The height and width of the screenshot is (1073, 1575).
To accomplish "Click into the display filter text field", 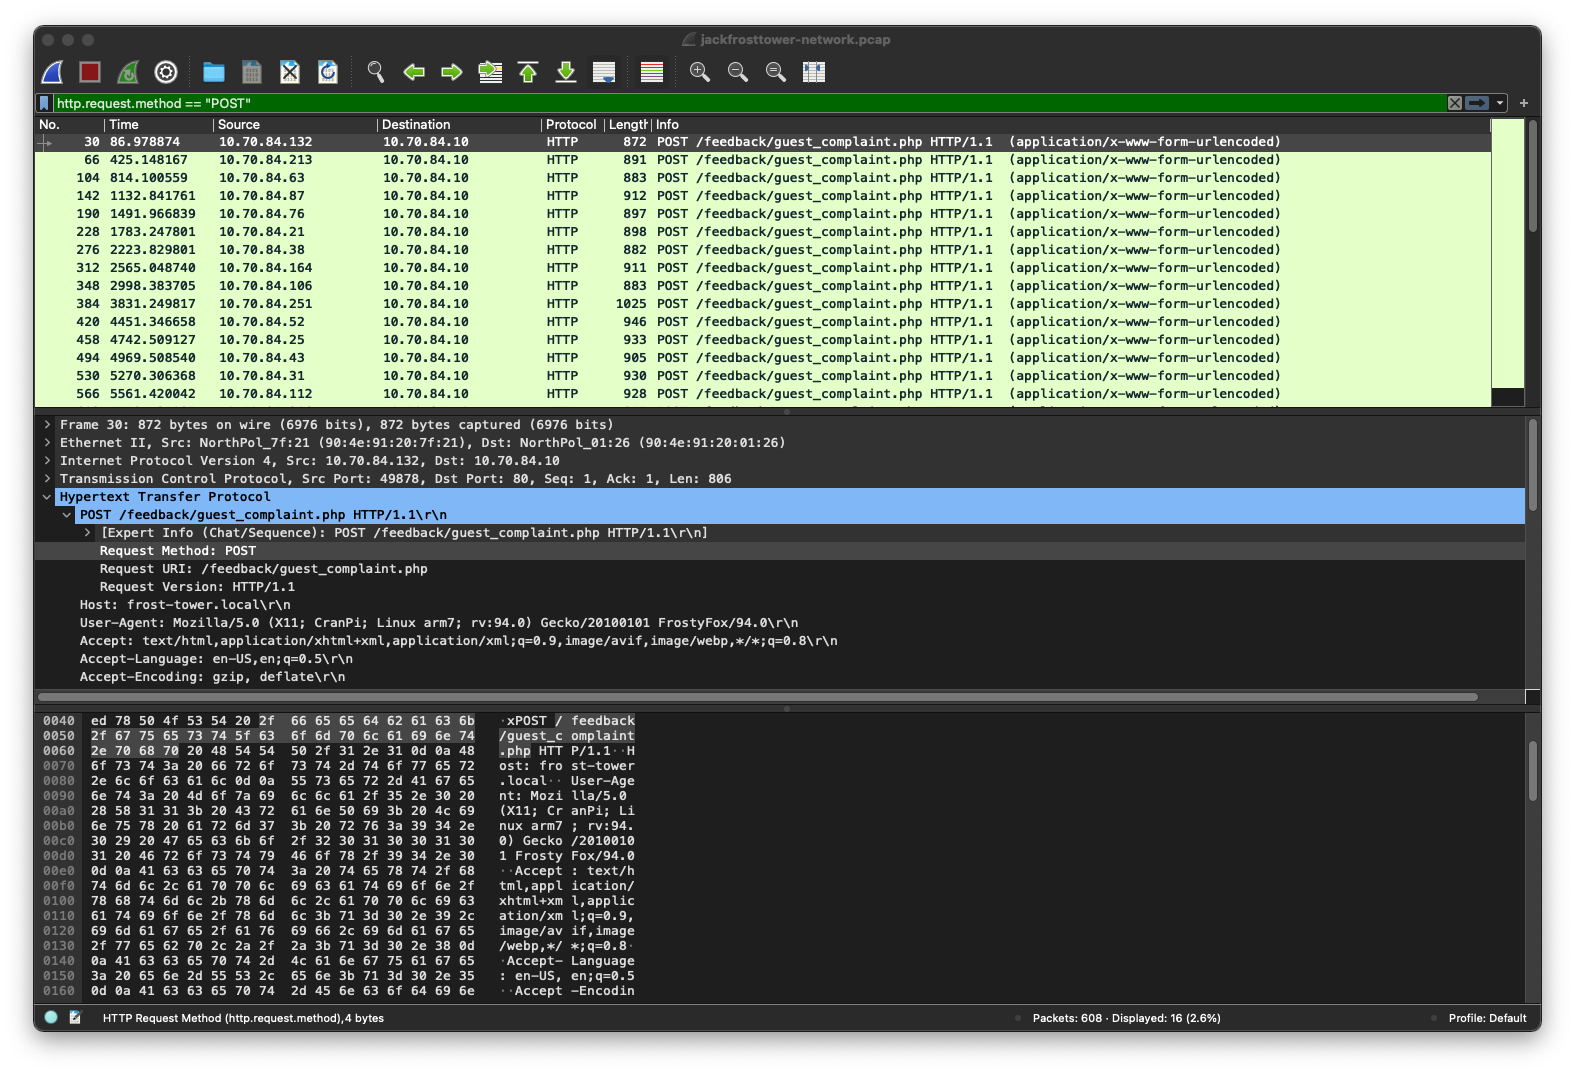I will (748, 103).
